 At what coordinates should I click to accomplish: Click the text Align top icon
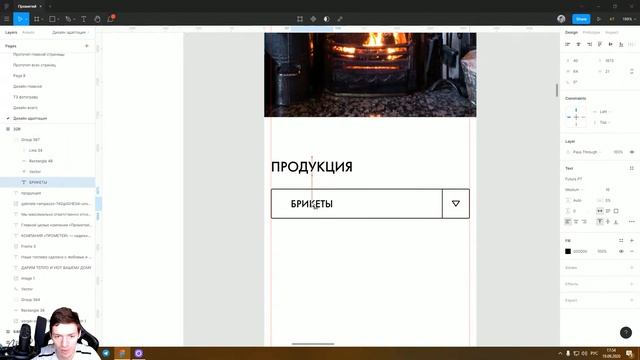tap(600, 222)
